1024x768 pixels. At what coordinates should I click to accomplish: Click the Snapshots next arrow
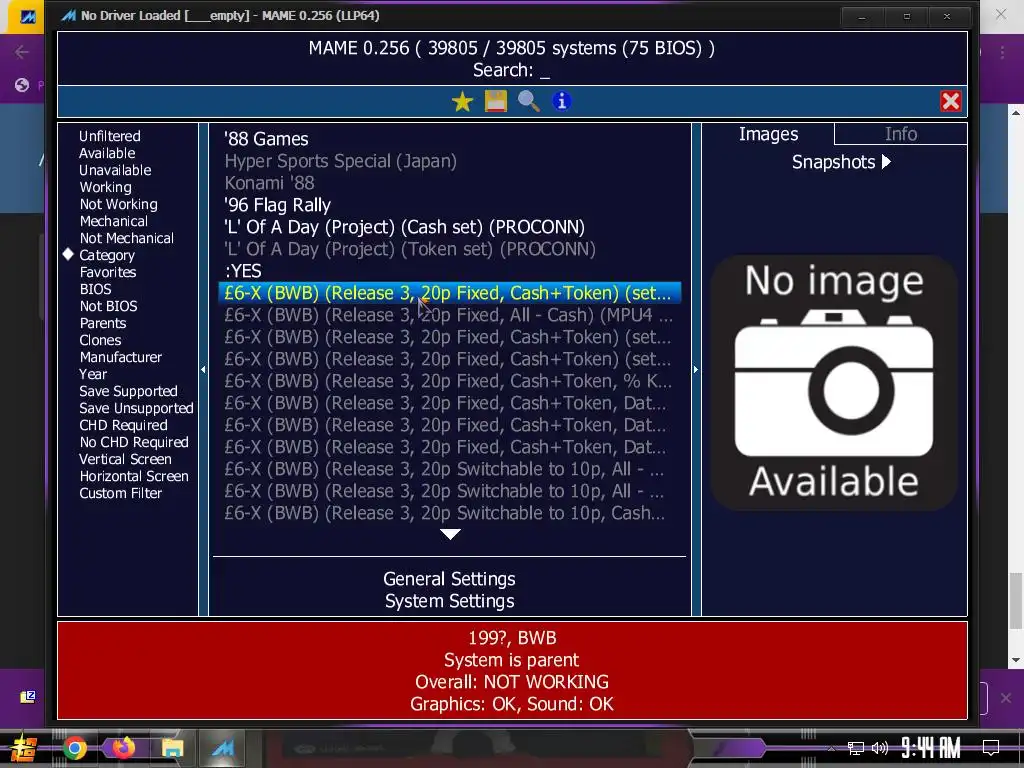coord(886,161)
